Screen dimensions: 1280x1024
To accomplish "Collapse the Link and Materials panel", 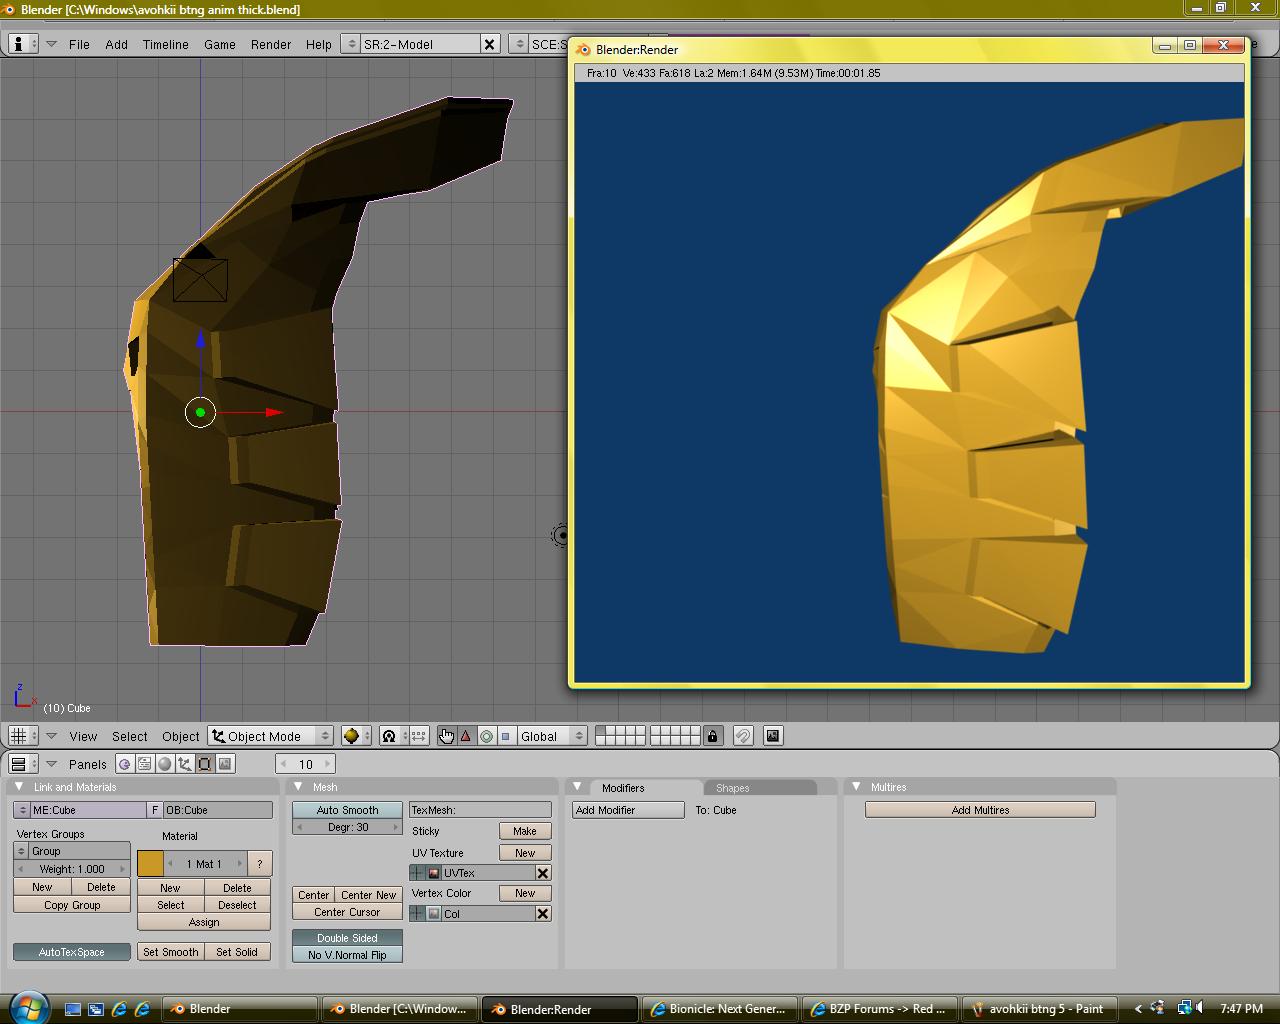I will click(x=19, y=787).
